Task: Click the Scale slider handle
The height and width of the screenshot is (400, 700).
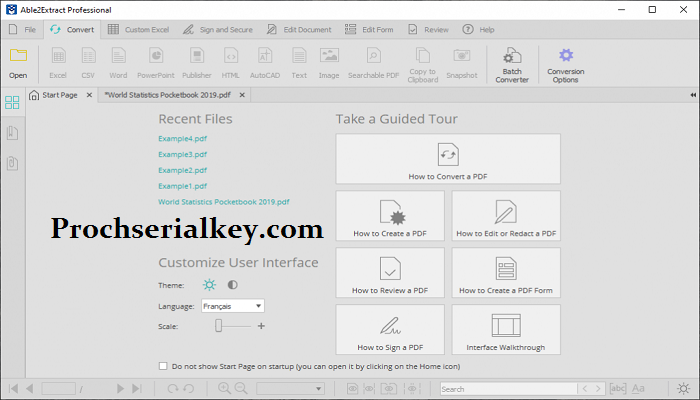Action: (x=218, y=326)
